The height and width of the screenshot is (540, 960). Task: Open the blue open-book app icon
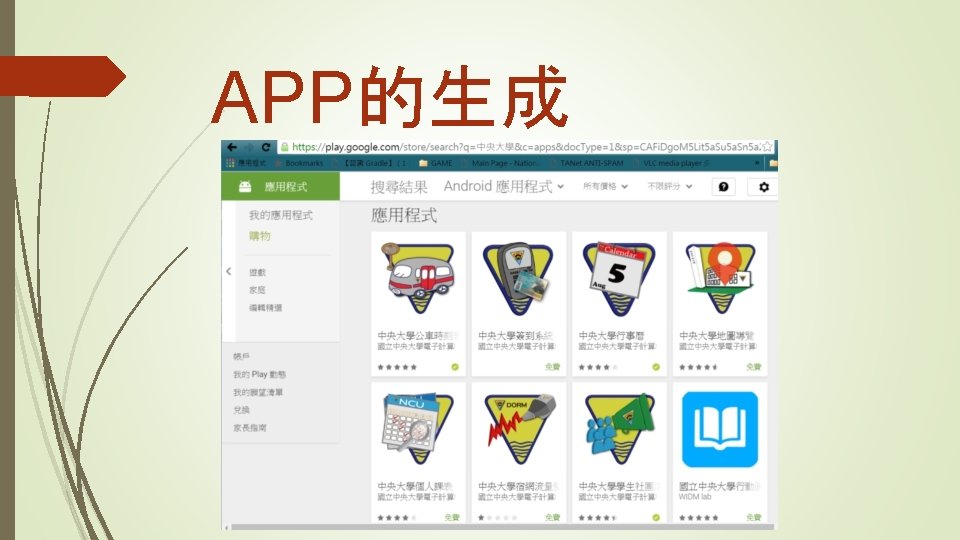tap(719, 429)
